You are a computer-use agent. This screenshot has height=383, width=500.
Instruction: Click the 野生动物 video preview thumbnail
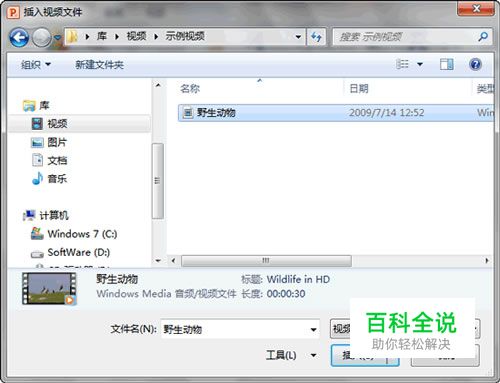click(50, 289)
